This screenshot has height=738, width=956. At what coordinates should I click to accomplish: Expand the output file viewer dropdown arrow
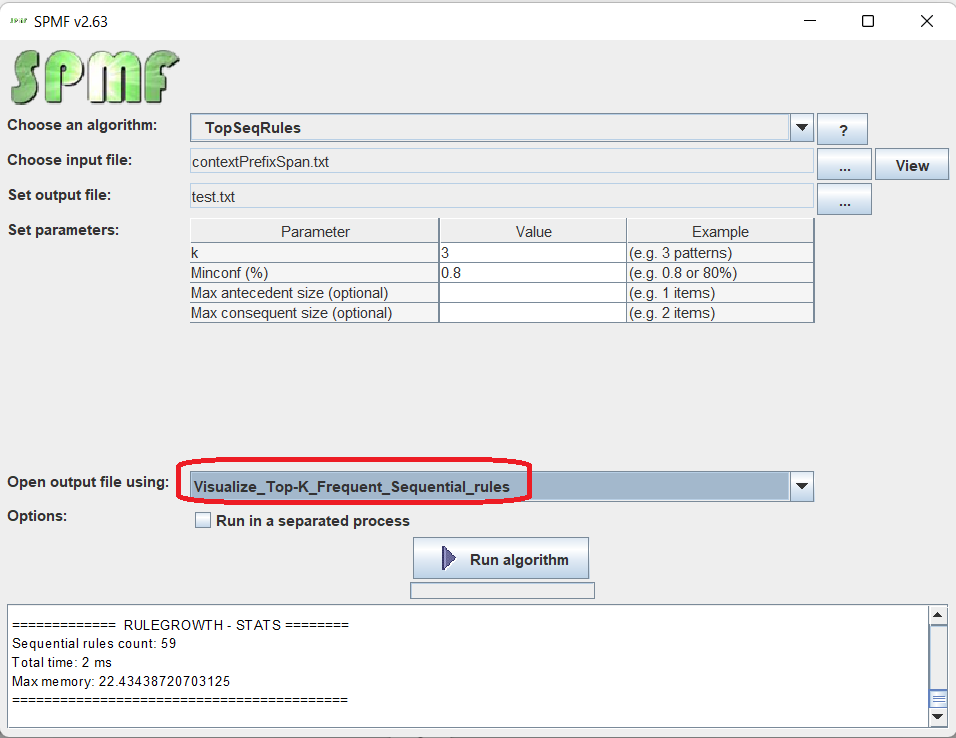801,487
